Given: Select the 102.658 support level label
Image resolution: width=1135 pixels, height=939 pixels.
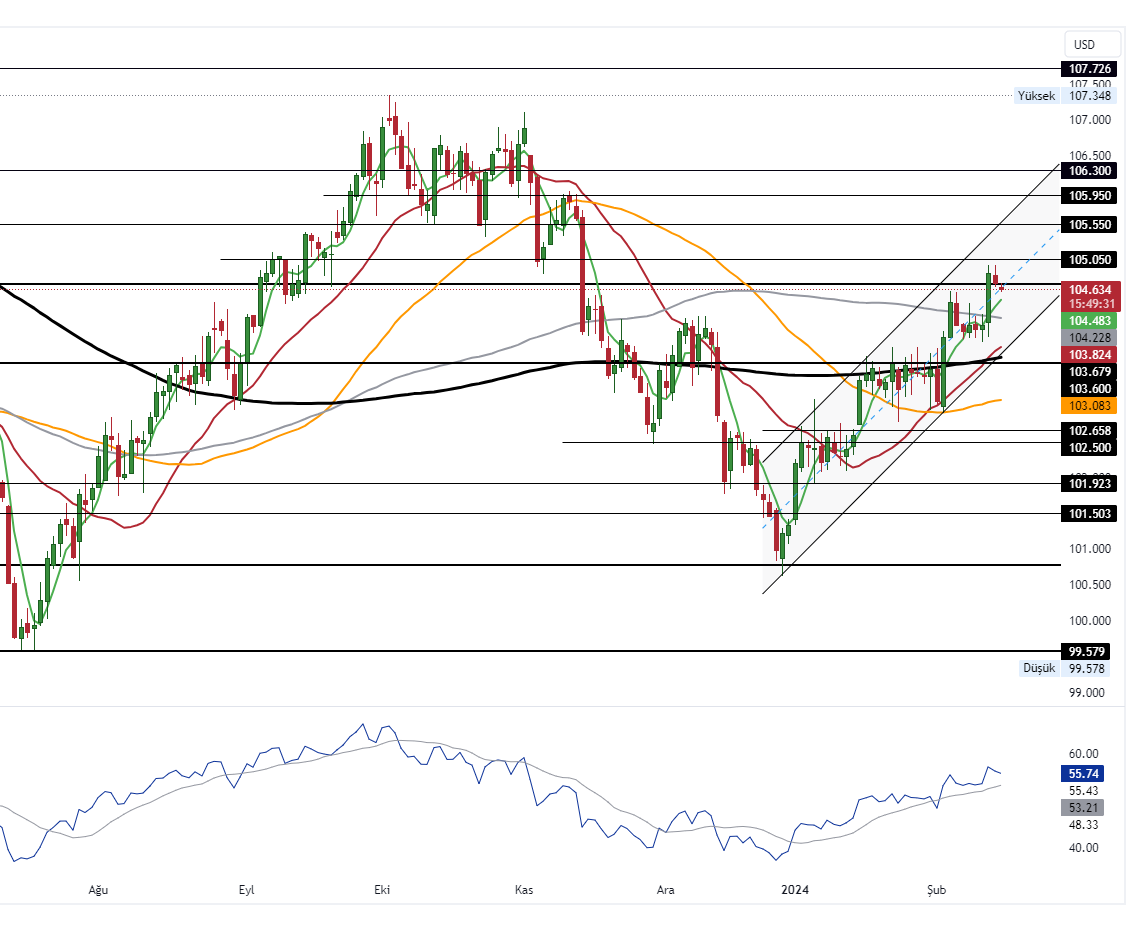Looking at the screenshot, I should [1089, 430].
